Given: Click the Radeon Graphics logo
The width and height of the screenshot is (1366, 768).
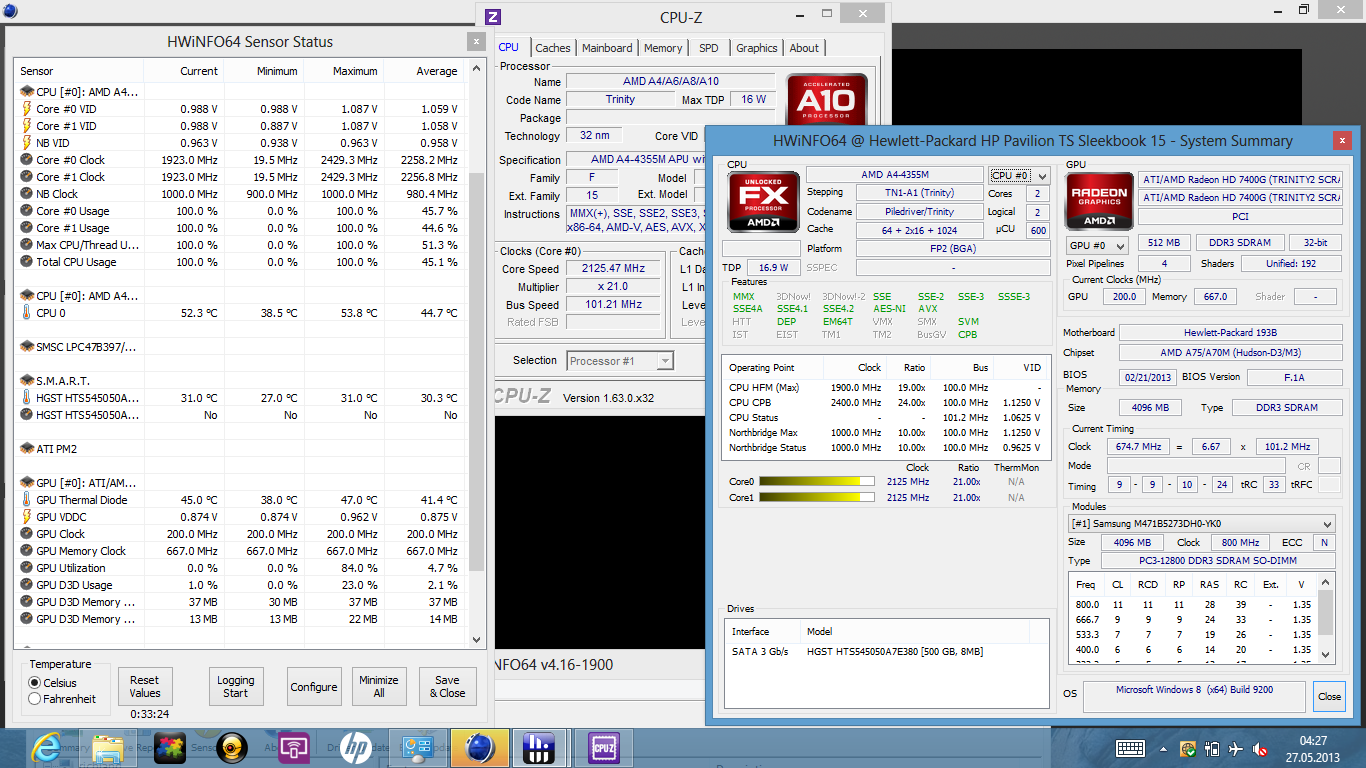Looking at the screenshot, I should [1099, 203].
